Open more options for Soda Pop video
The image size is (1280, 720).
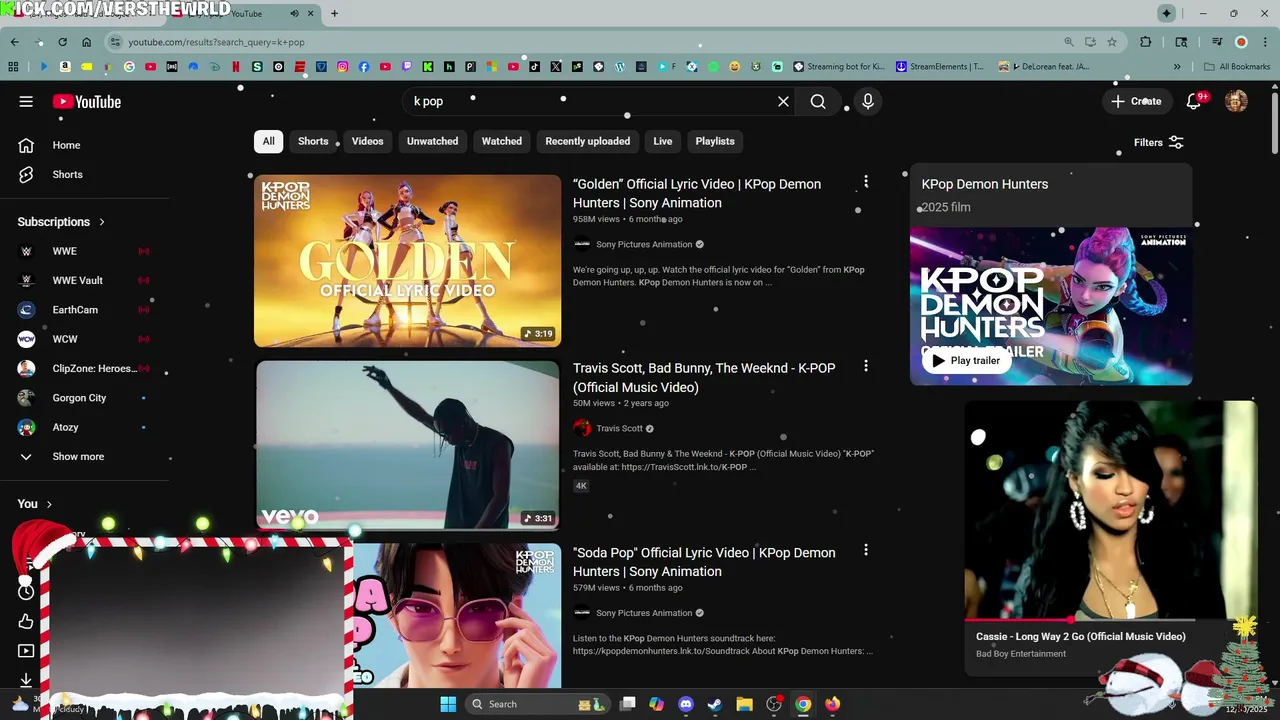[x=866, y=550]
